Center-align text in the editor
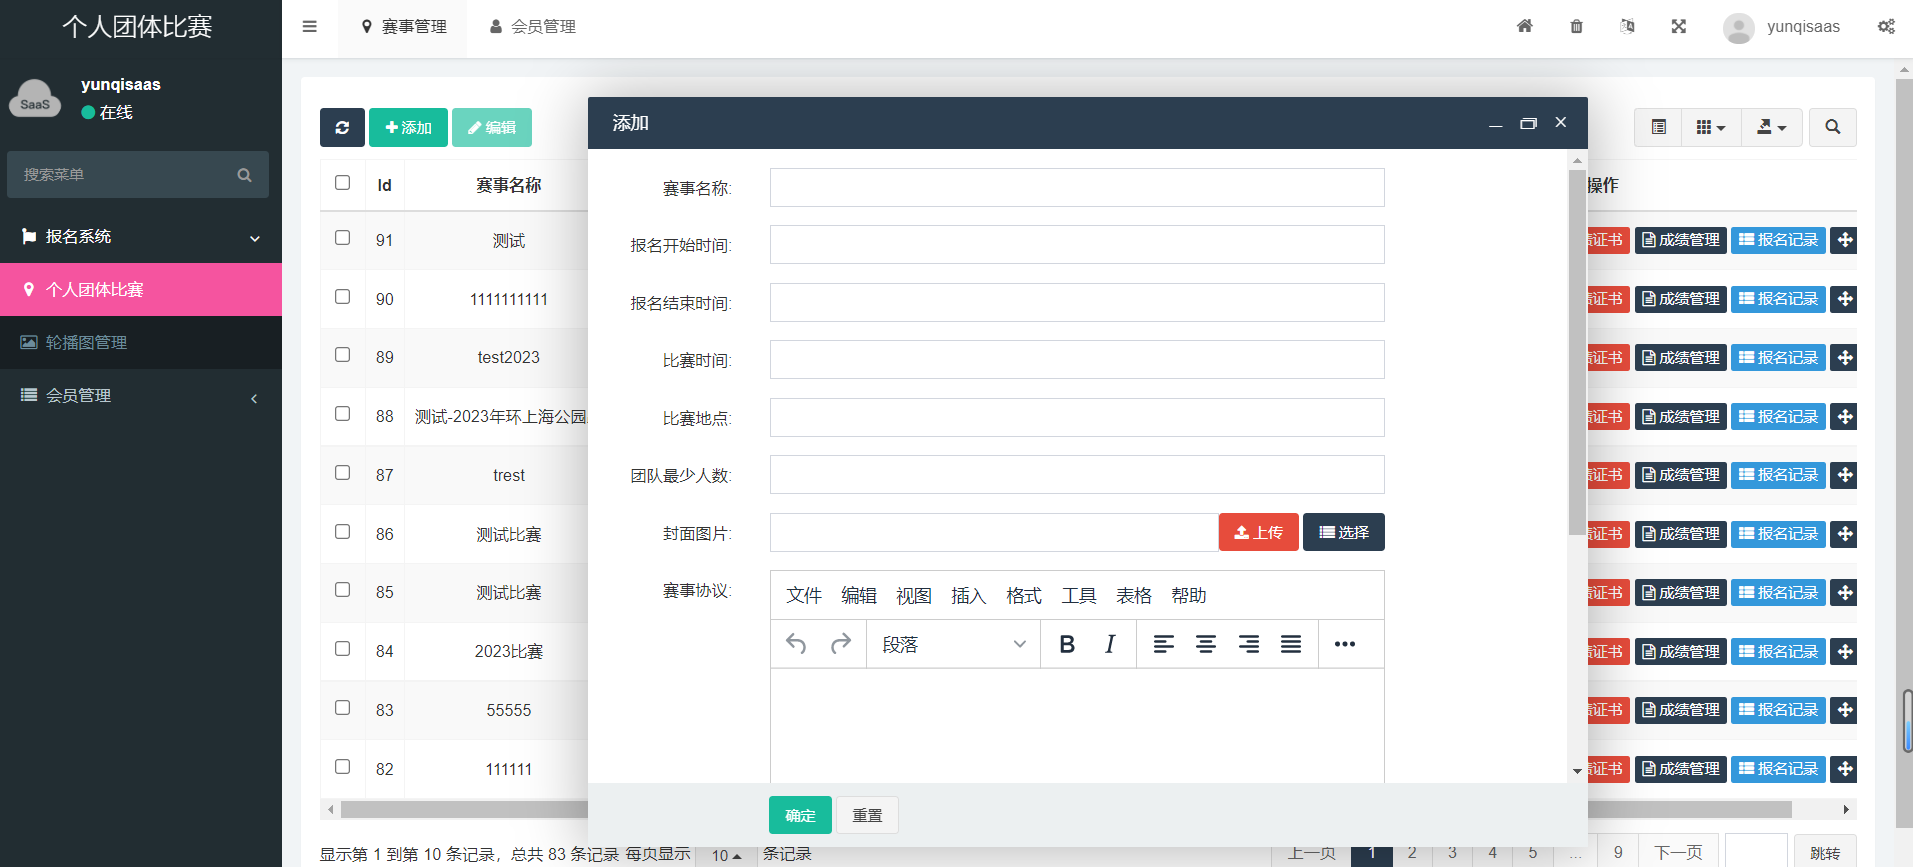Image resolution: width=1913 pixels, height=867 pixels. click(1206, 645)
